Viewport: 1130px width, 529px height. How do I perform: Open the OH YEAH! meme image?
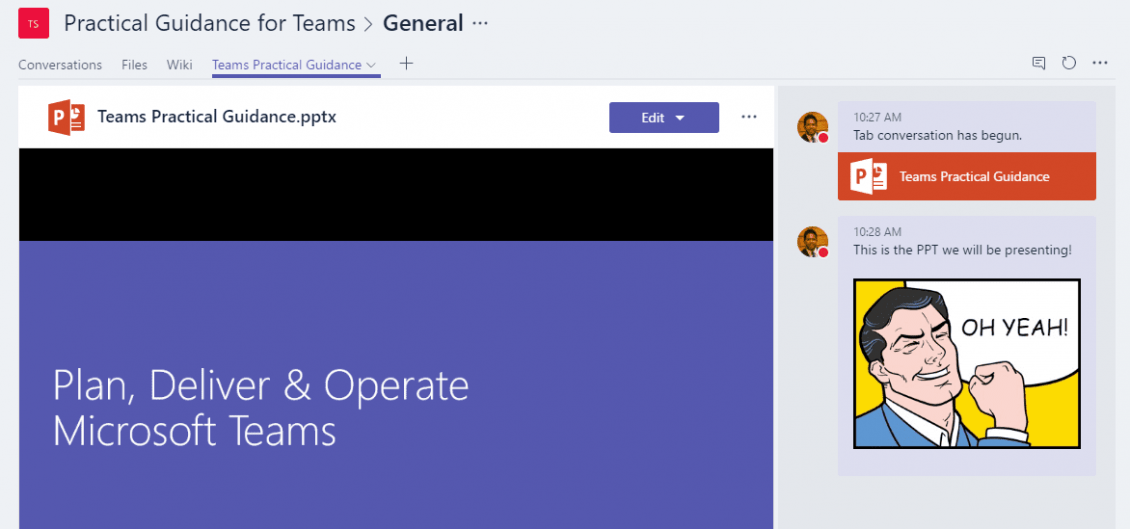(x=966, y=363)
